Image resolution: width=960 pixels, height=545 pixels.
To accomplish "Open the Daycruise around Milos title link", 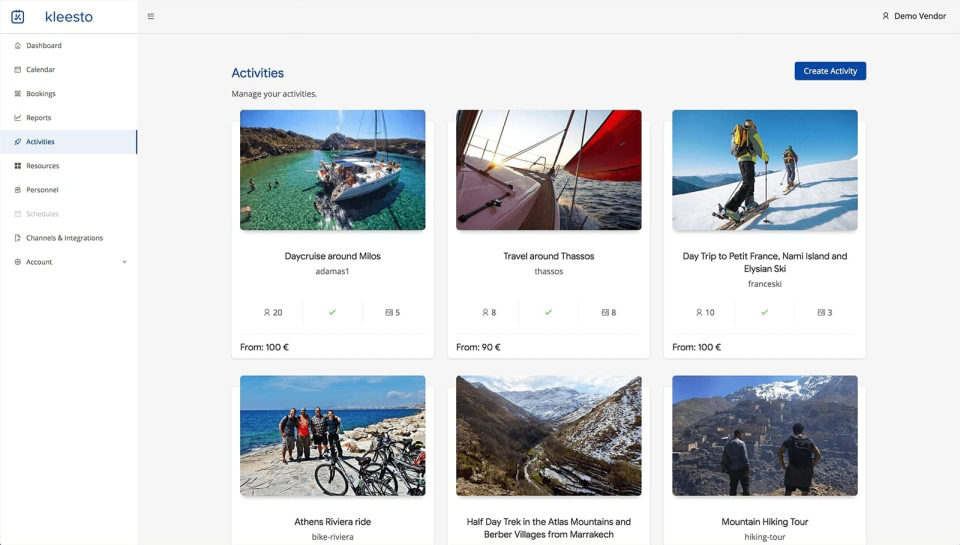I will point(332,256).
